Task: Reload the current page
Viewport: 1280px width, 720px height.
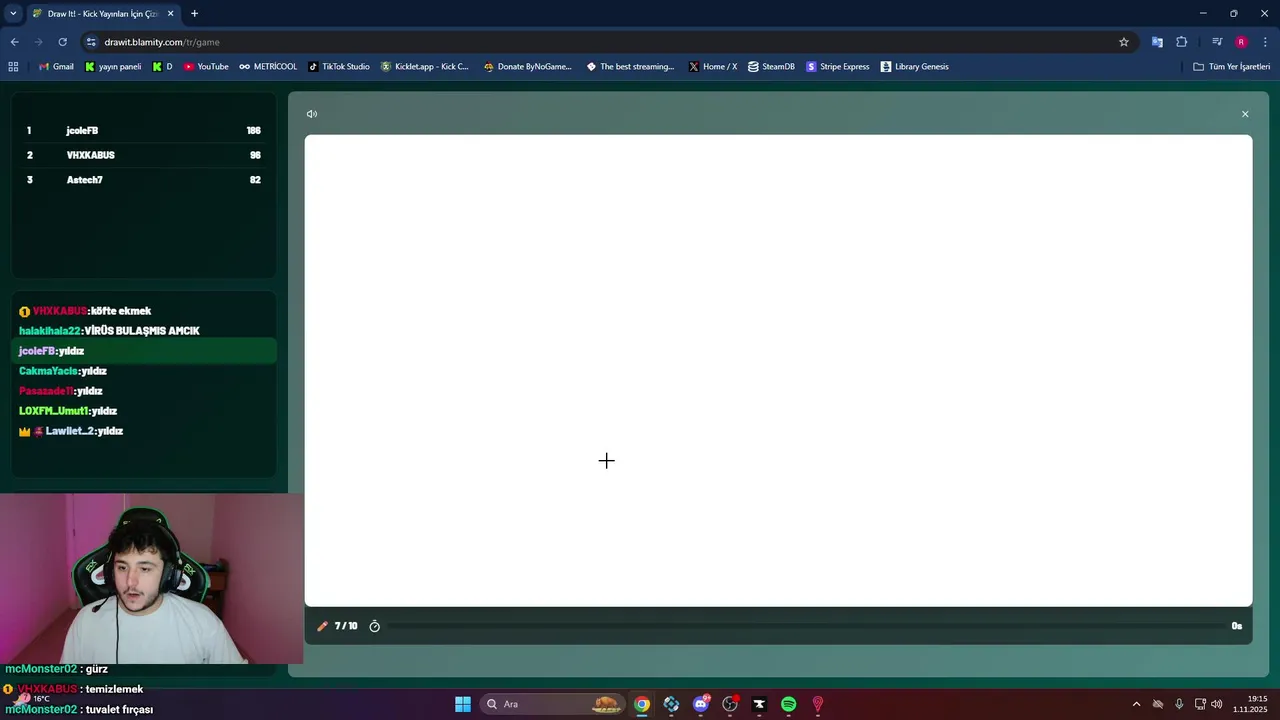Action: [62, 42]
